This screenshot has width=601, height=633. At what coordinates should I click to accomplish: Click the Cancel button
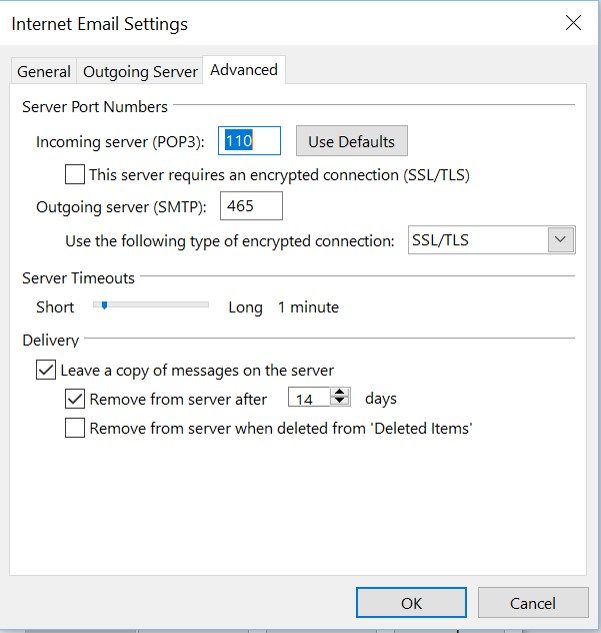[533, 603]
